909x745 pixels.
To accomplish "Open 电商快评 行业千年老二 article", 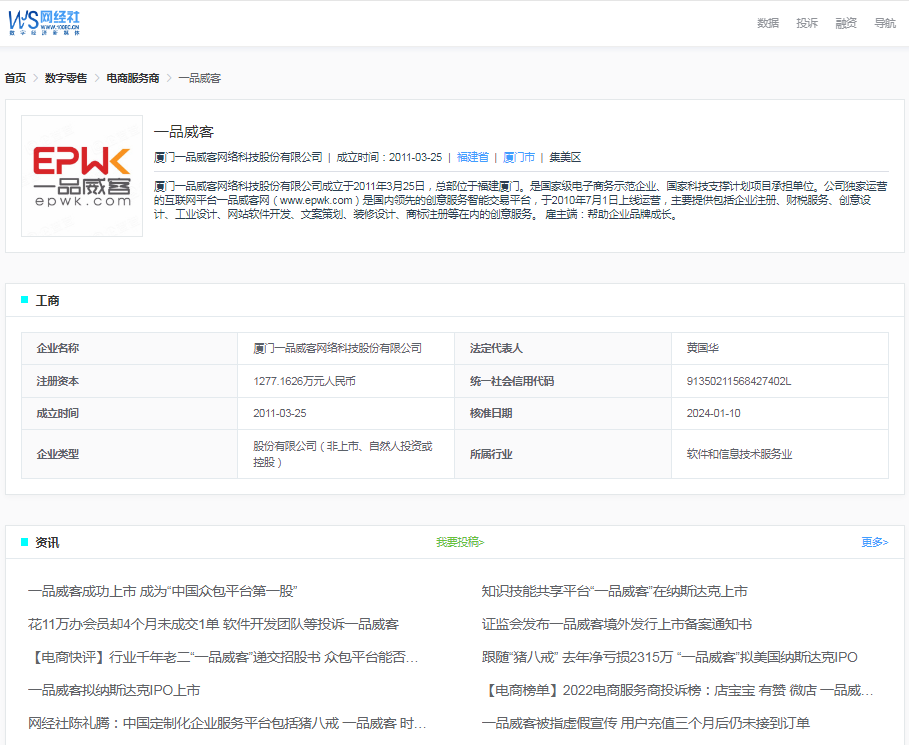I will point(223,657).
